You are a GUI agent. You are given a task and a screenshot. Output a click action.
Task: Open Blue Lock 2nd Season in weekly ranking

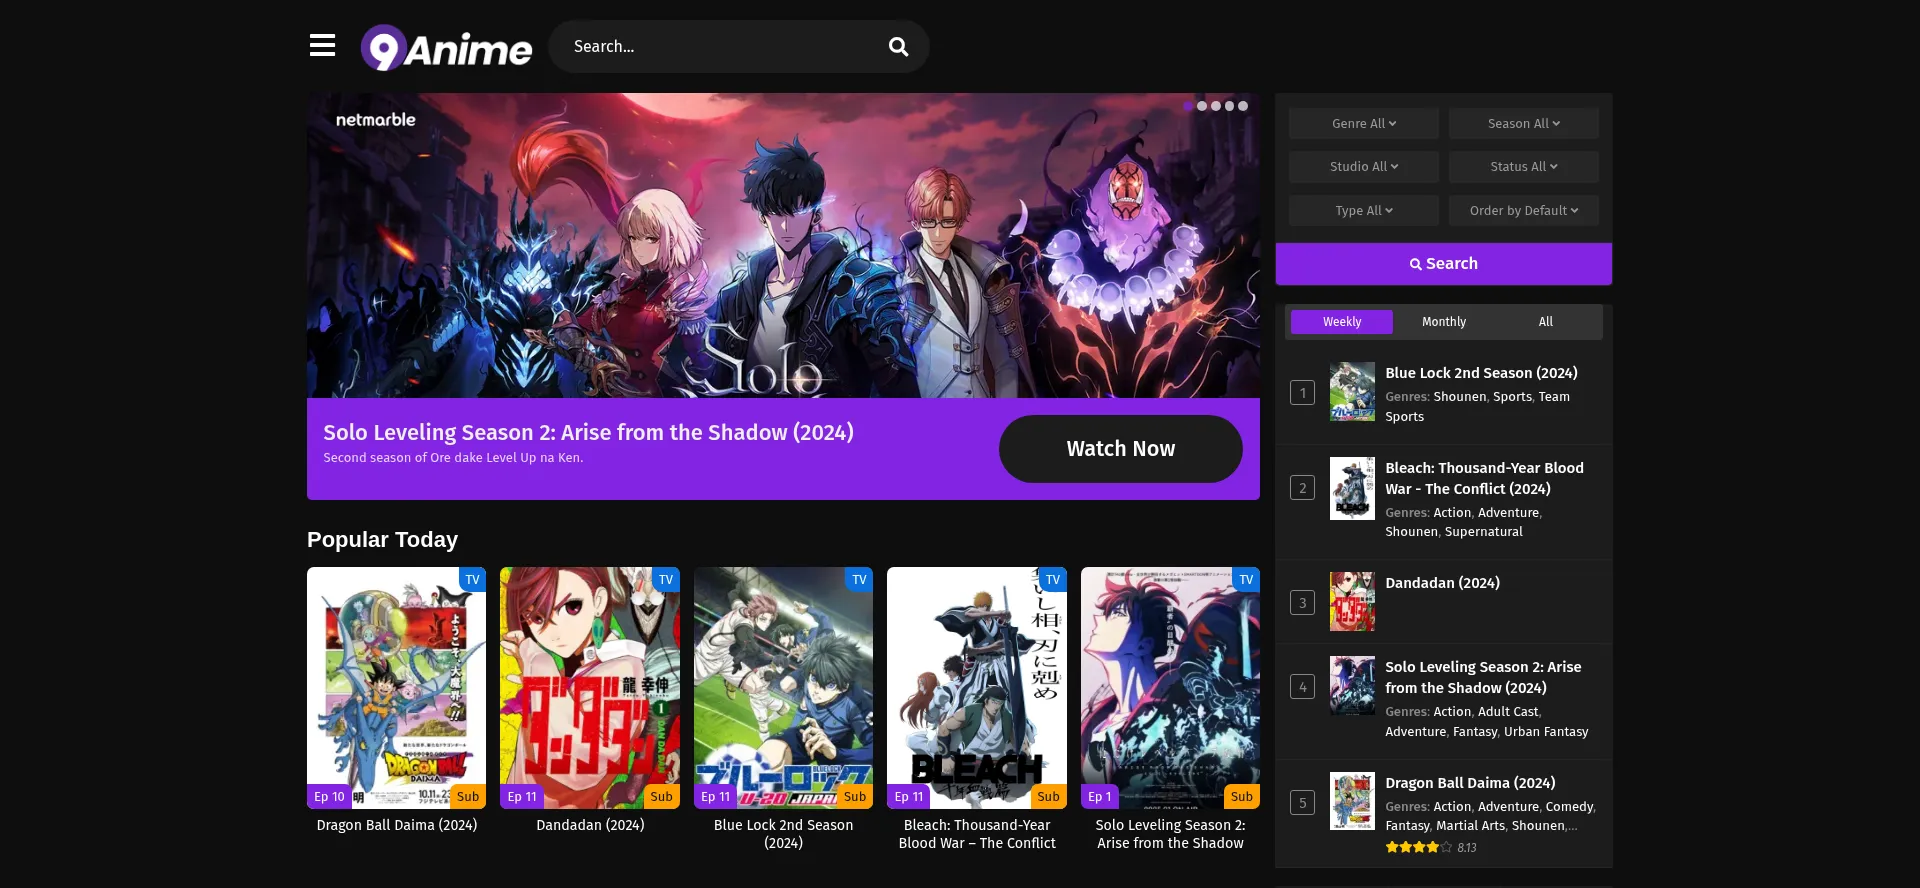point(1481,373)
